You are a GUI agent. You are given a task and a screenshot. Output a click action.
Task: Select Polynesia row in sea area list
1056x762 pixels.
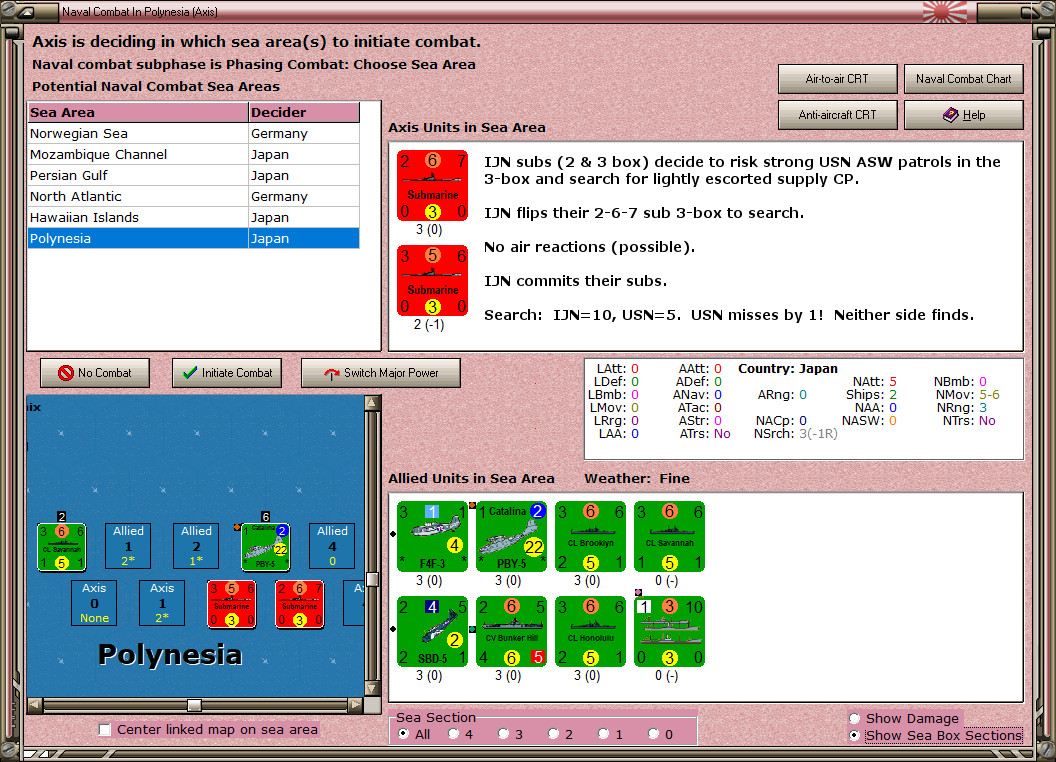pos(193,238)
